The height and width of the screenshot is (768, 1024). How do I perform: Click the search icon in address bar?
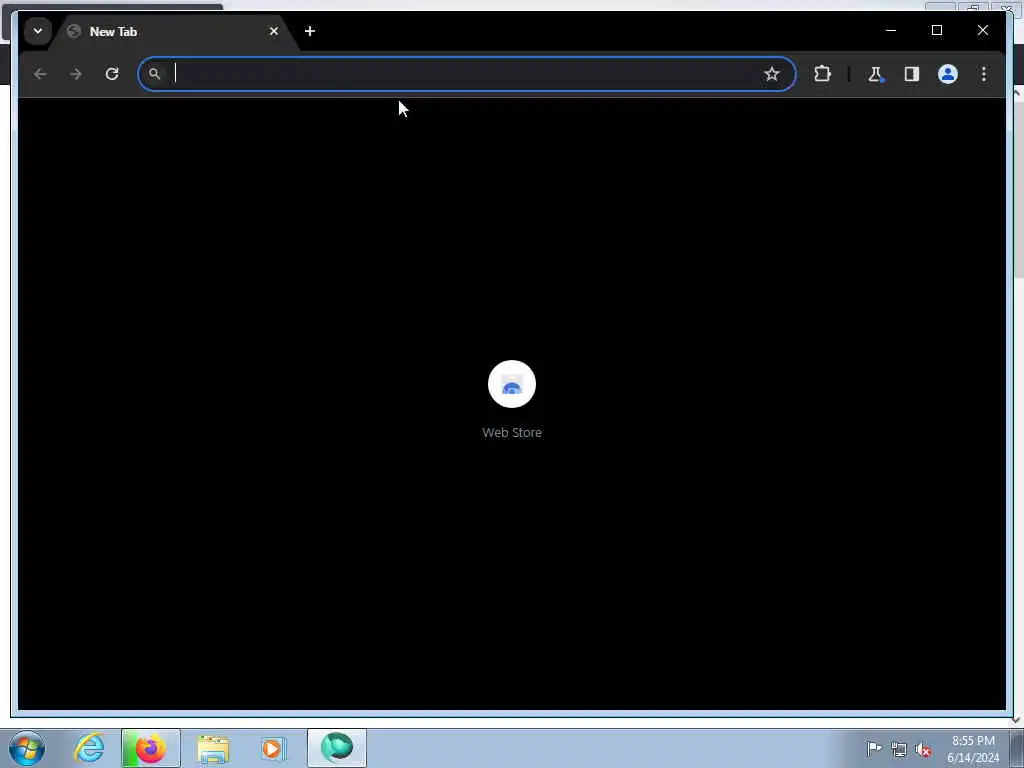pos(154,74)
